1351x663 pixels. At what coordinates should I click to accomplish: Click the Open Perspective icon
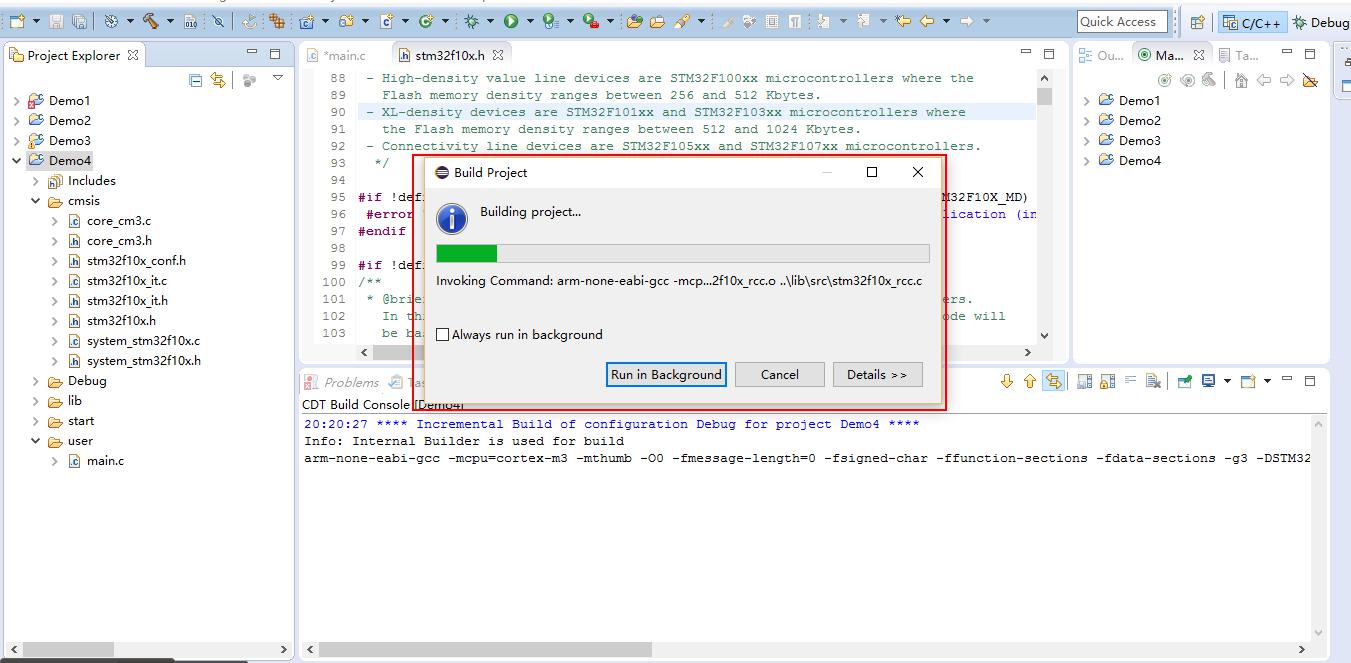click(1197, 23)
